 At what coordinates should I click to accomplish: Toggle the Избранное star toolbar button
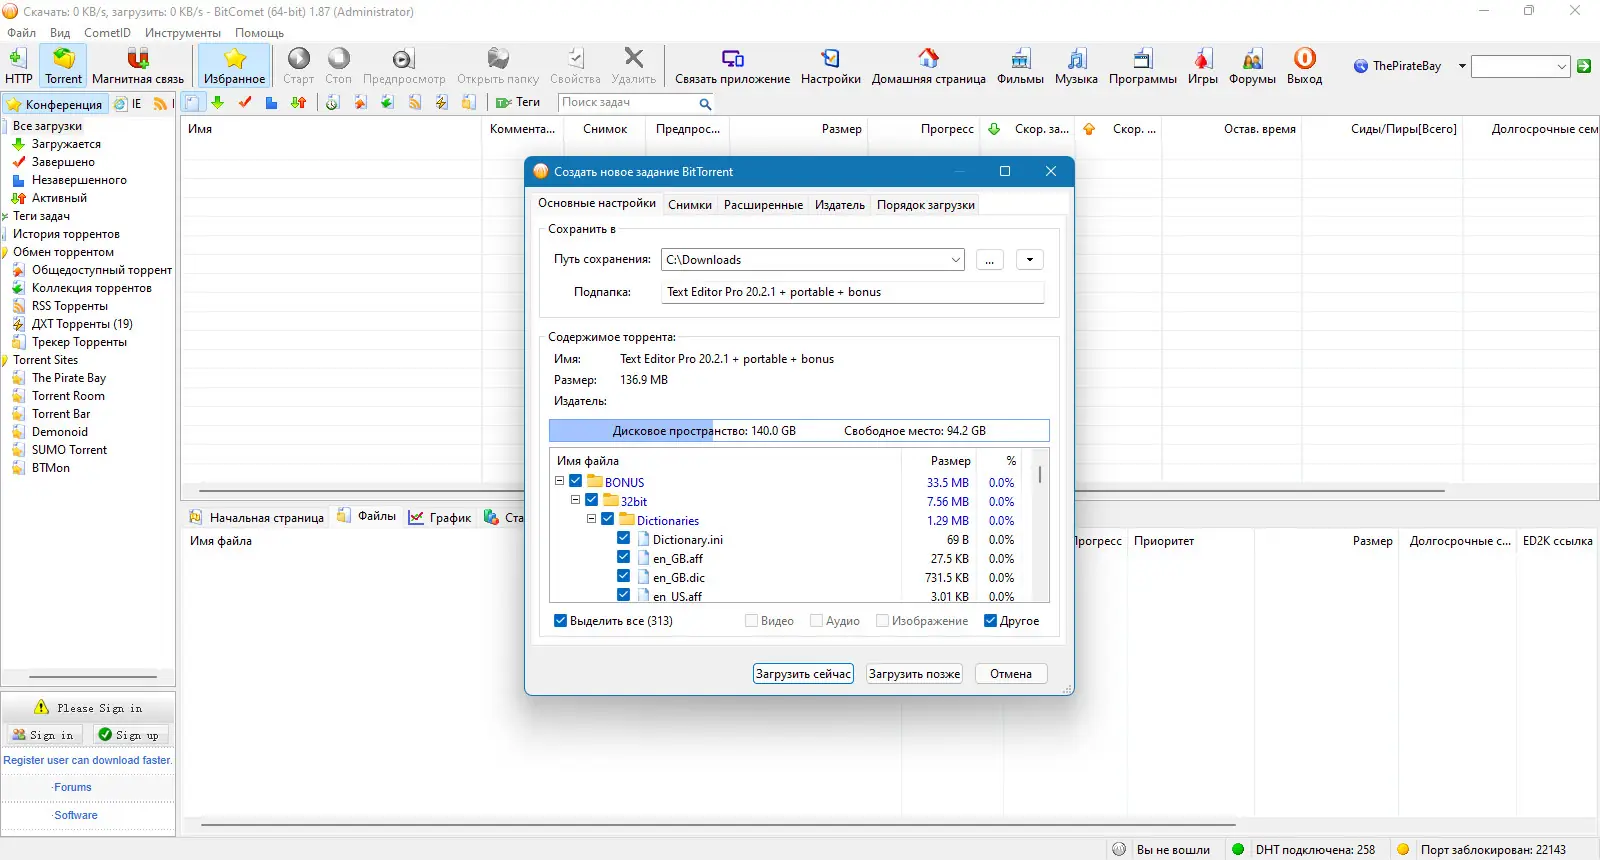coord(234,66)
